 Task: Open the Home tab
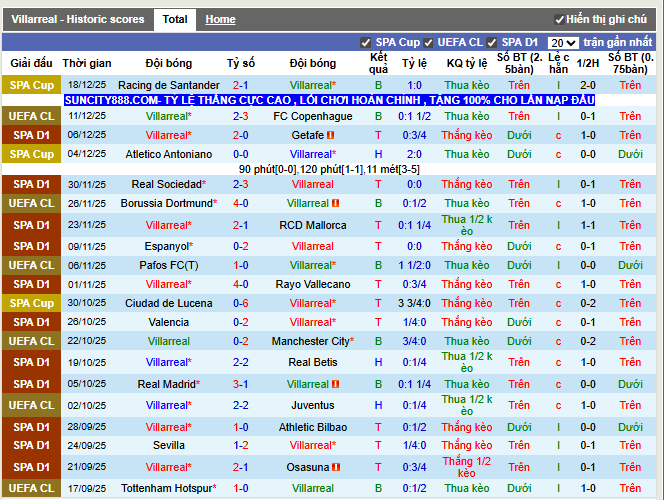coord(220,19)
